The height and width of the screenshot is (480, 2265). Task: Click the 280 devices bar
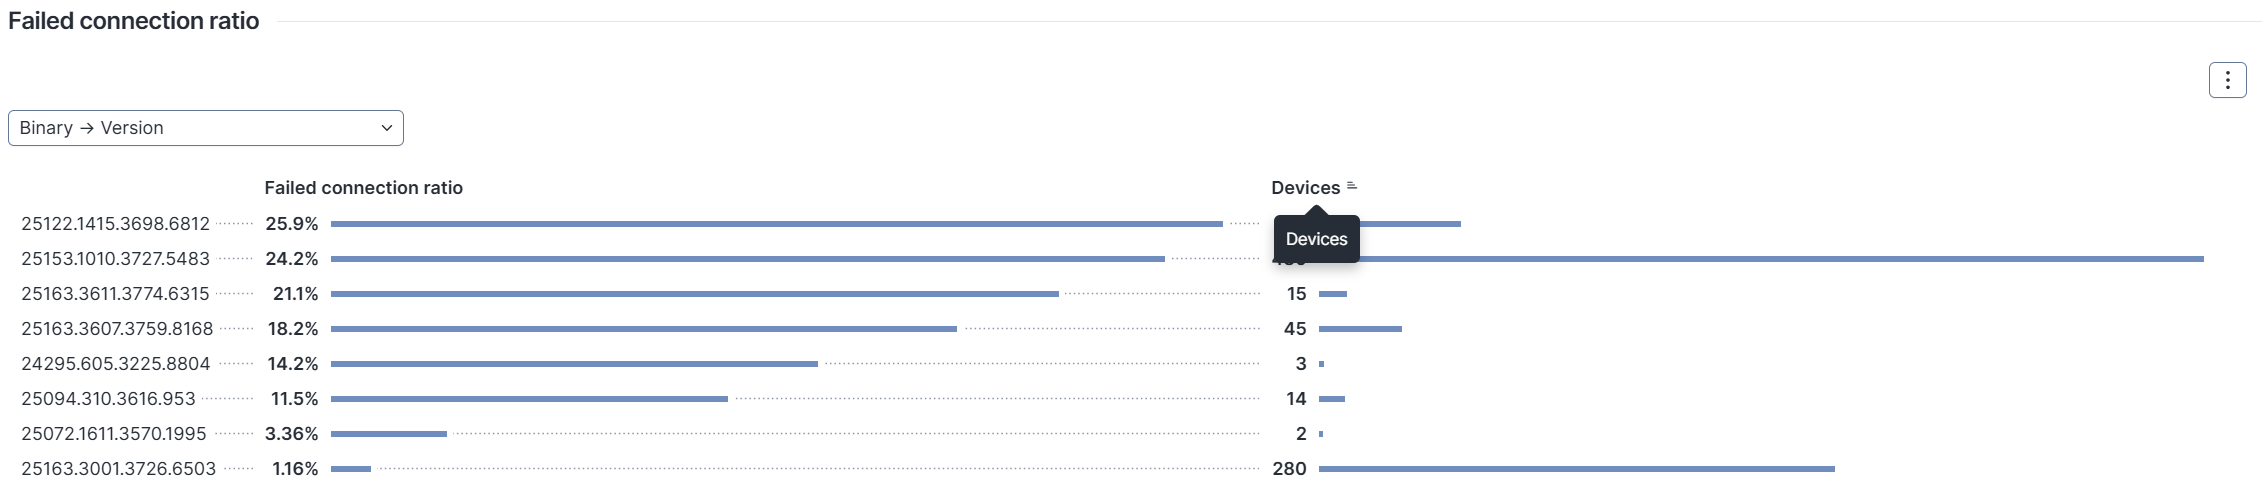pyautogui.click(x=1576, y=469)
